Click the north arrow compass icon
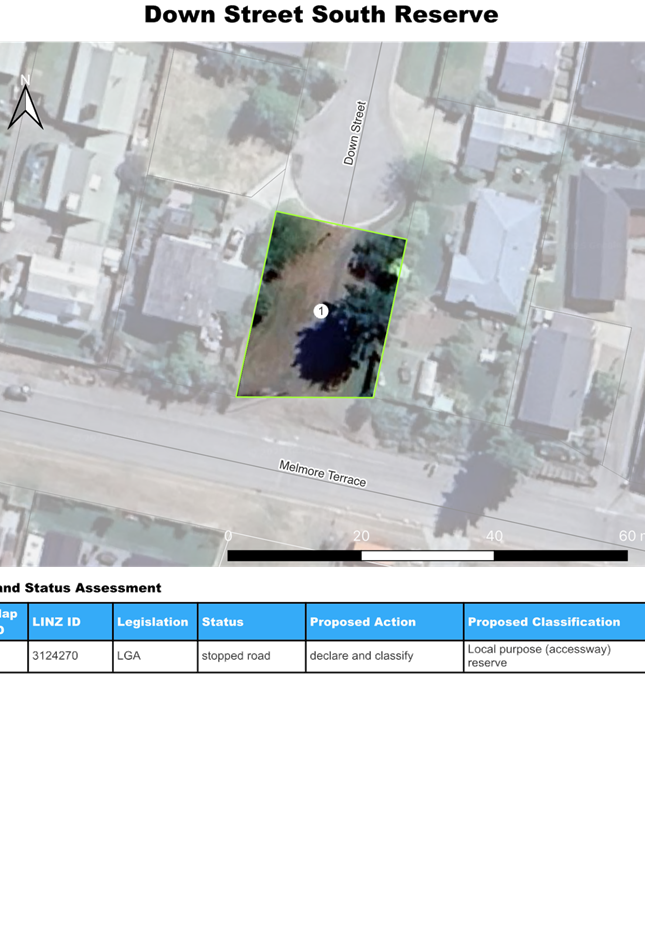645x934 pixels. [23, 104]
